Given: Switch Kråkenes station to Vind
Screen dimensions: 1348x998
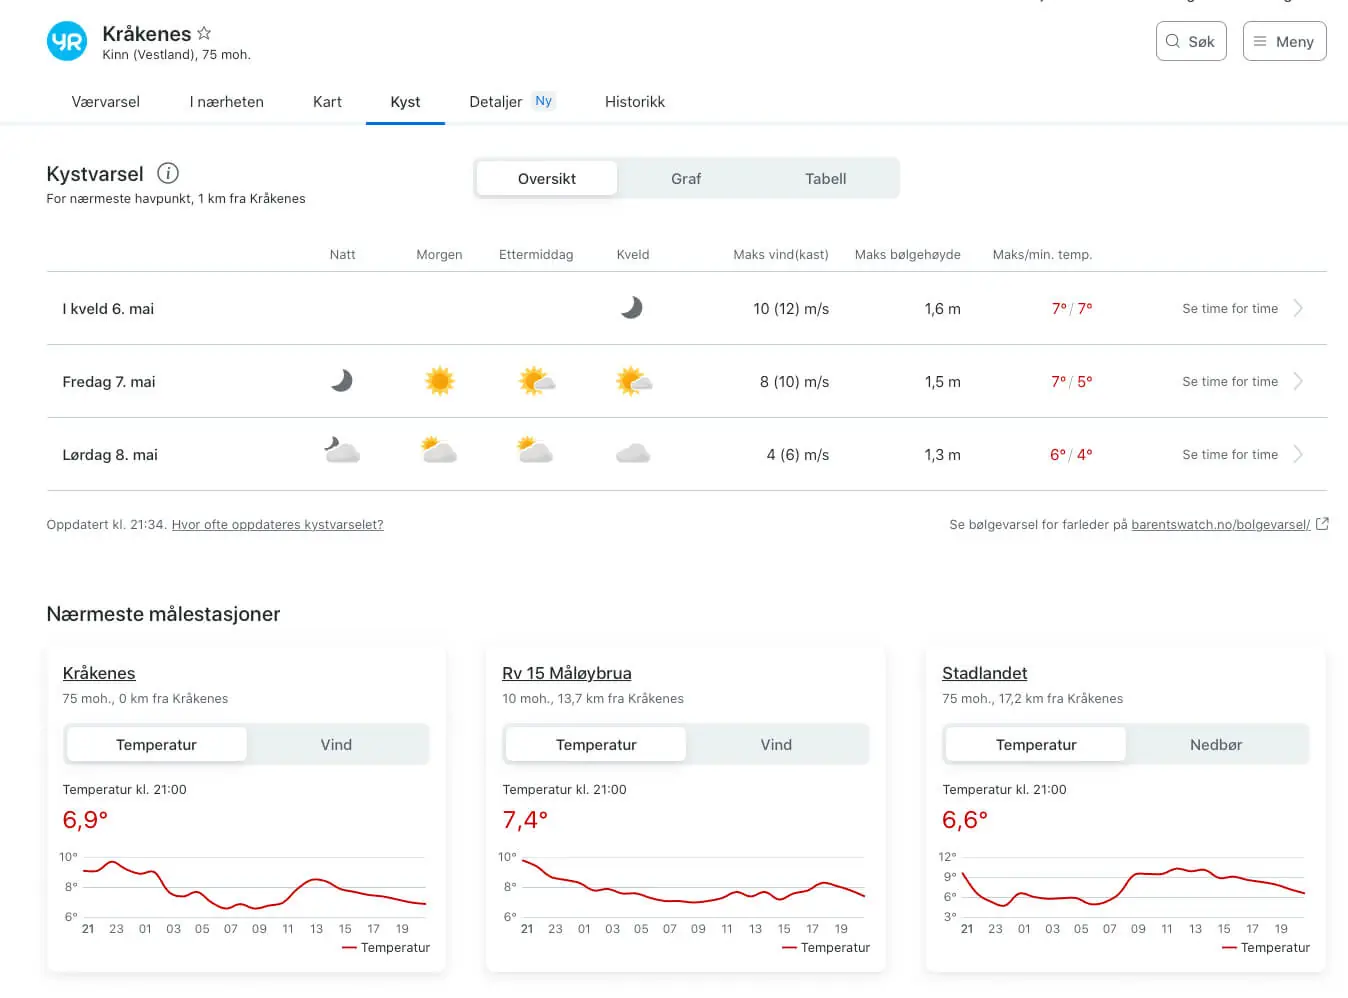Looking at the screenshot, I should pos(336,745).
